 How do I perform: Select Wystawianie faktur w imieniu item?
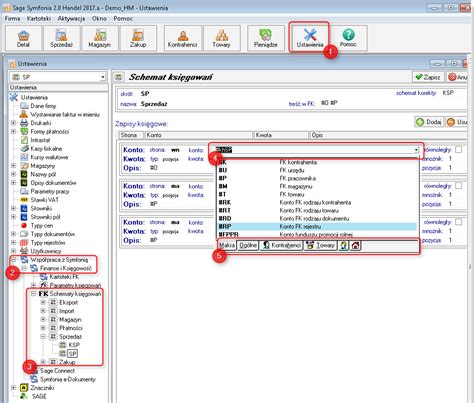65,114
